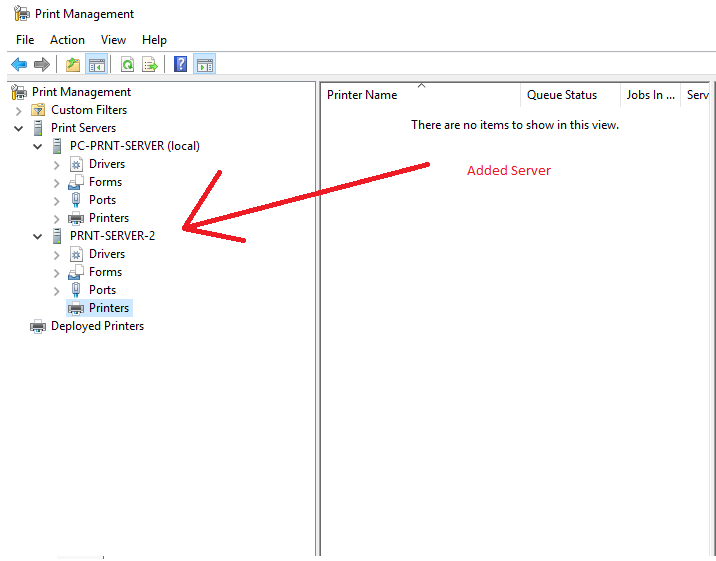716x561 pixels.
Task: Expand Forms under PC-PRNT-SERVER (local)
Action: (x=57, y=183)
